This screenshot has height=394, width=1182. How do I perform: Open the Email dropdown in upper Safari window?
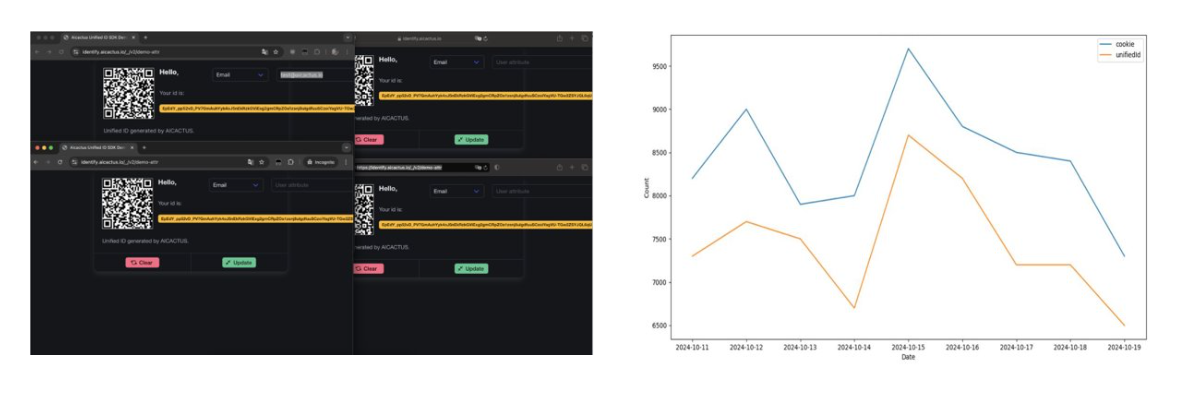[457, 63]
